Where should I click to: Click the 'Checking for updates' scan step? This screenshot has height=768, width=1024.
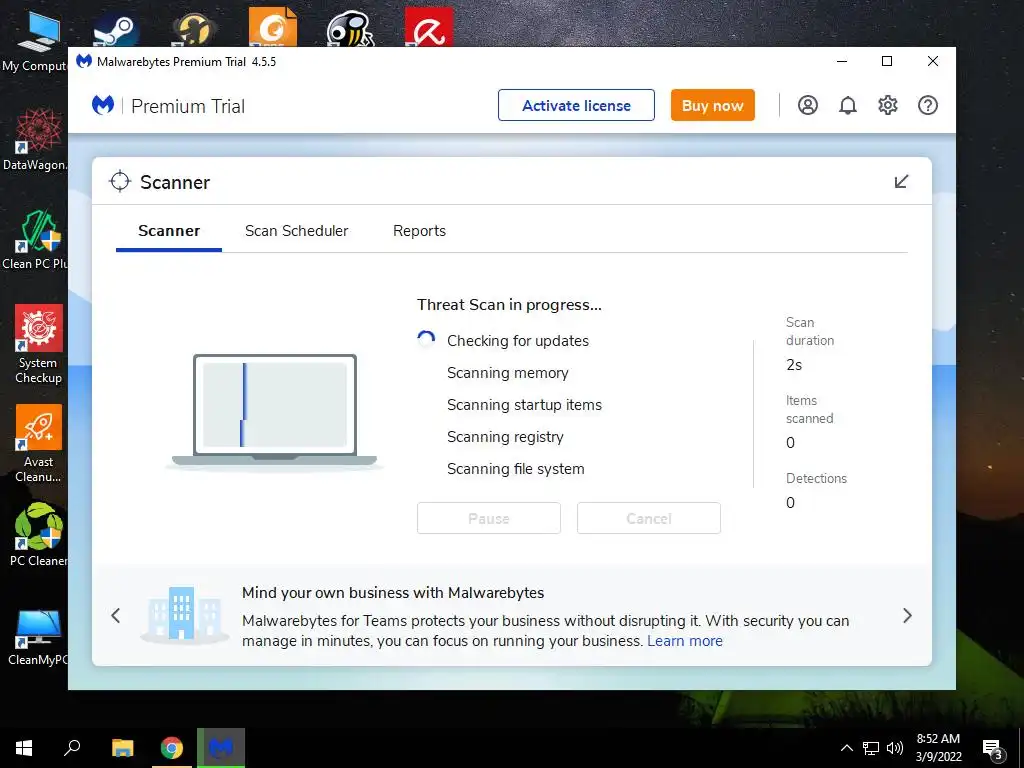point(518,341)
